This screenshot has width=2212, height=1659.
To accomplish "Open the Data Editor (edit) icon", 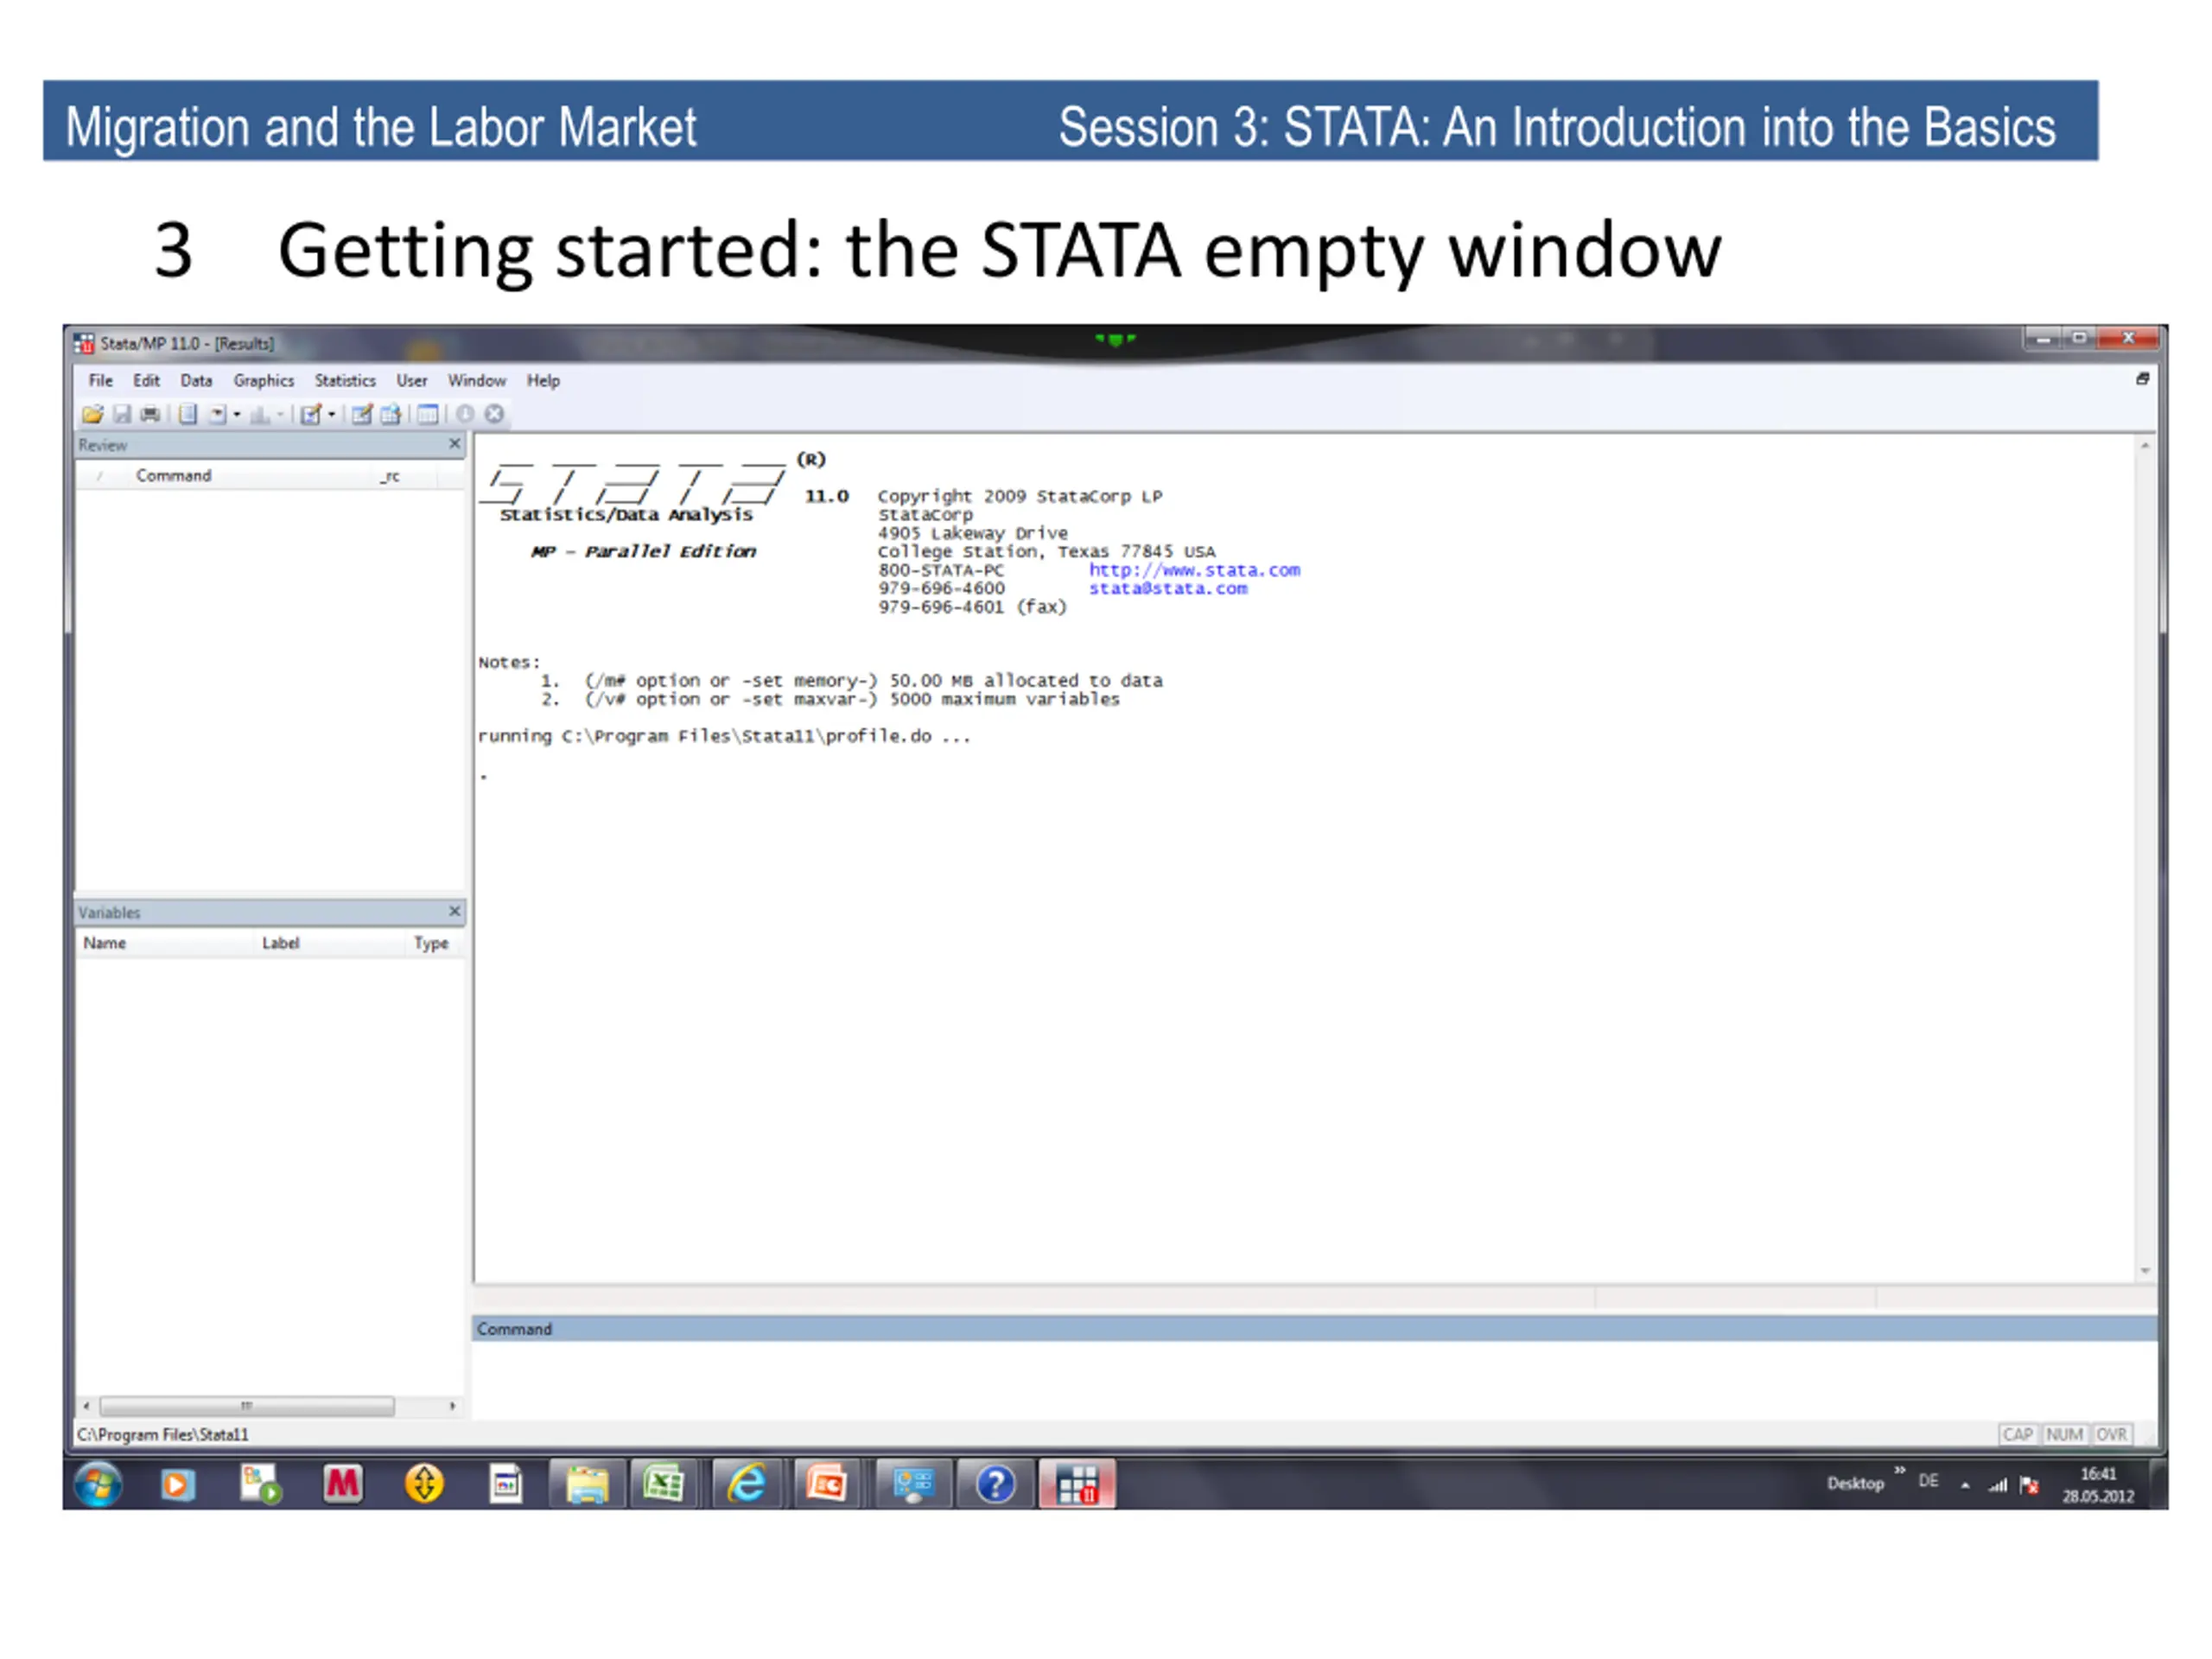I will (x=362, y=414).
